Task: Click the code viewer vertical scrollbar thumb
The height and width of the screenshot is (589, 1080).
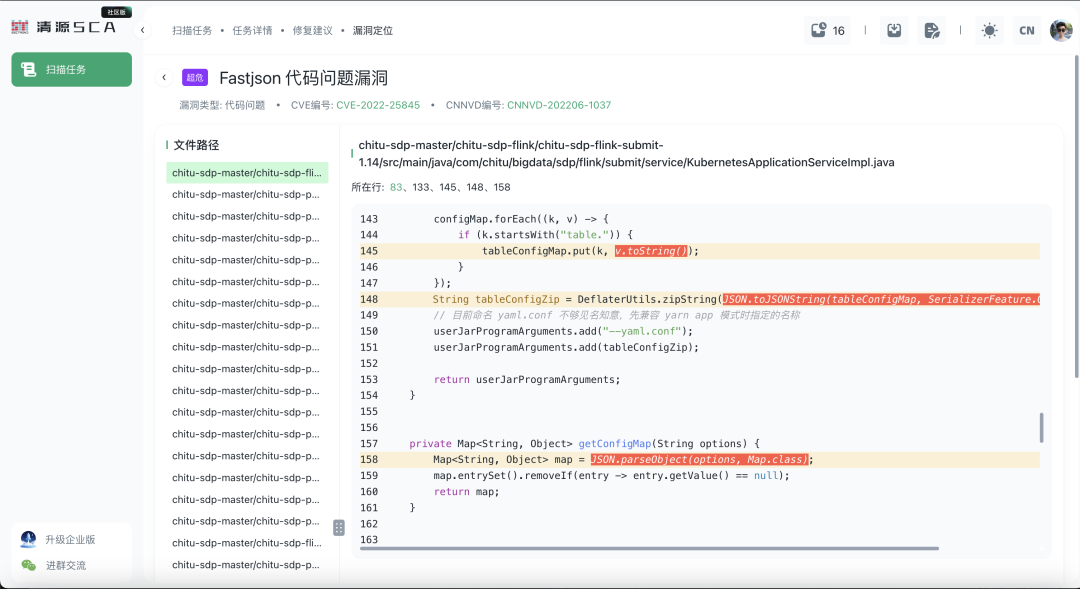Action: 1041,428
